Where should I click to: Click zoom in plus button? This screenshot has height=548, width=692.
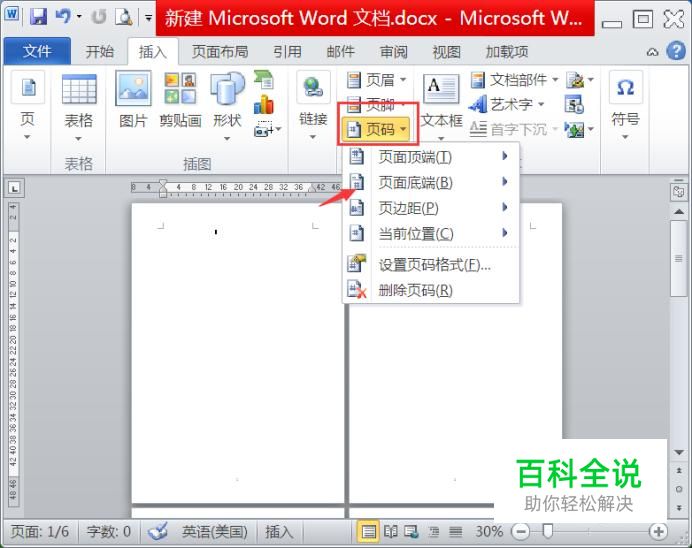658,532
